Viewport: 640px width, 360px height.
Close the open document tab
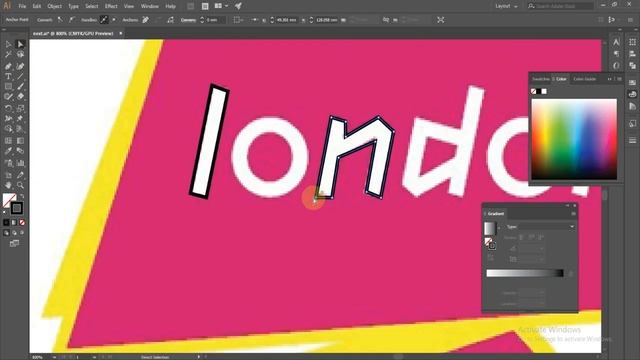point(121,33)
